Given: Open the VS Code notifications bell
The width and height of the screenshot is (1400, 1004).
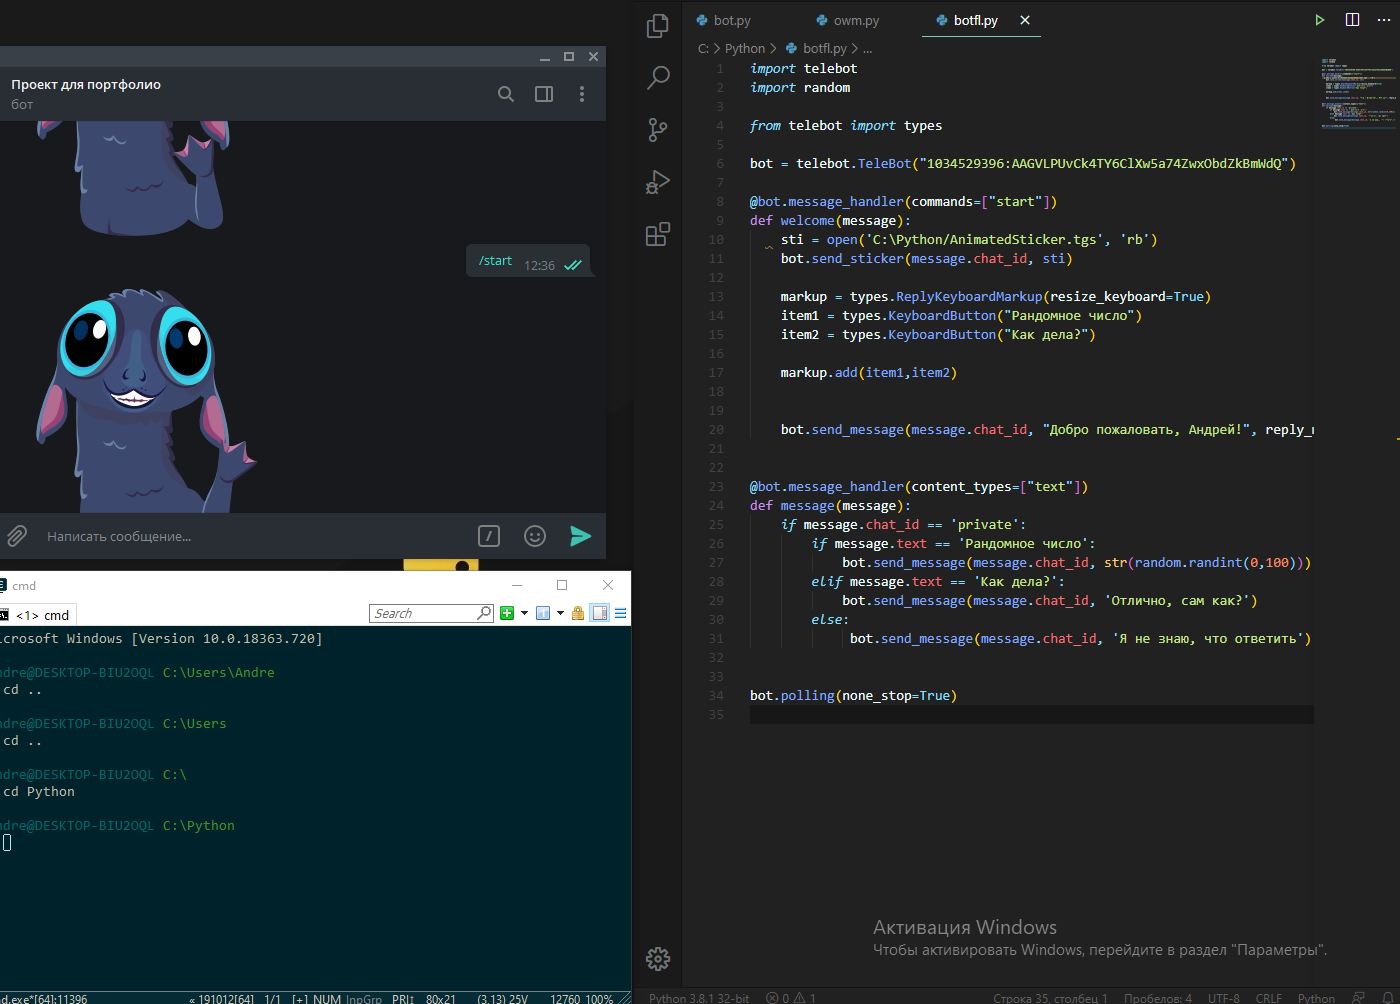Looking at the screenshot, I should 1386,998.
